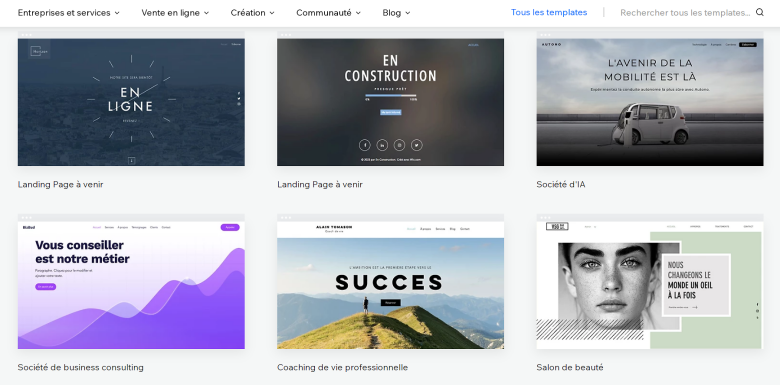This screenshot has height=385, width=780.
Task: Click the NOUS CHANGEONS LE MONDE text box
Action: coord(696,285)
